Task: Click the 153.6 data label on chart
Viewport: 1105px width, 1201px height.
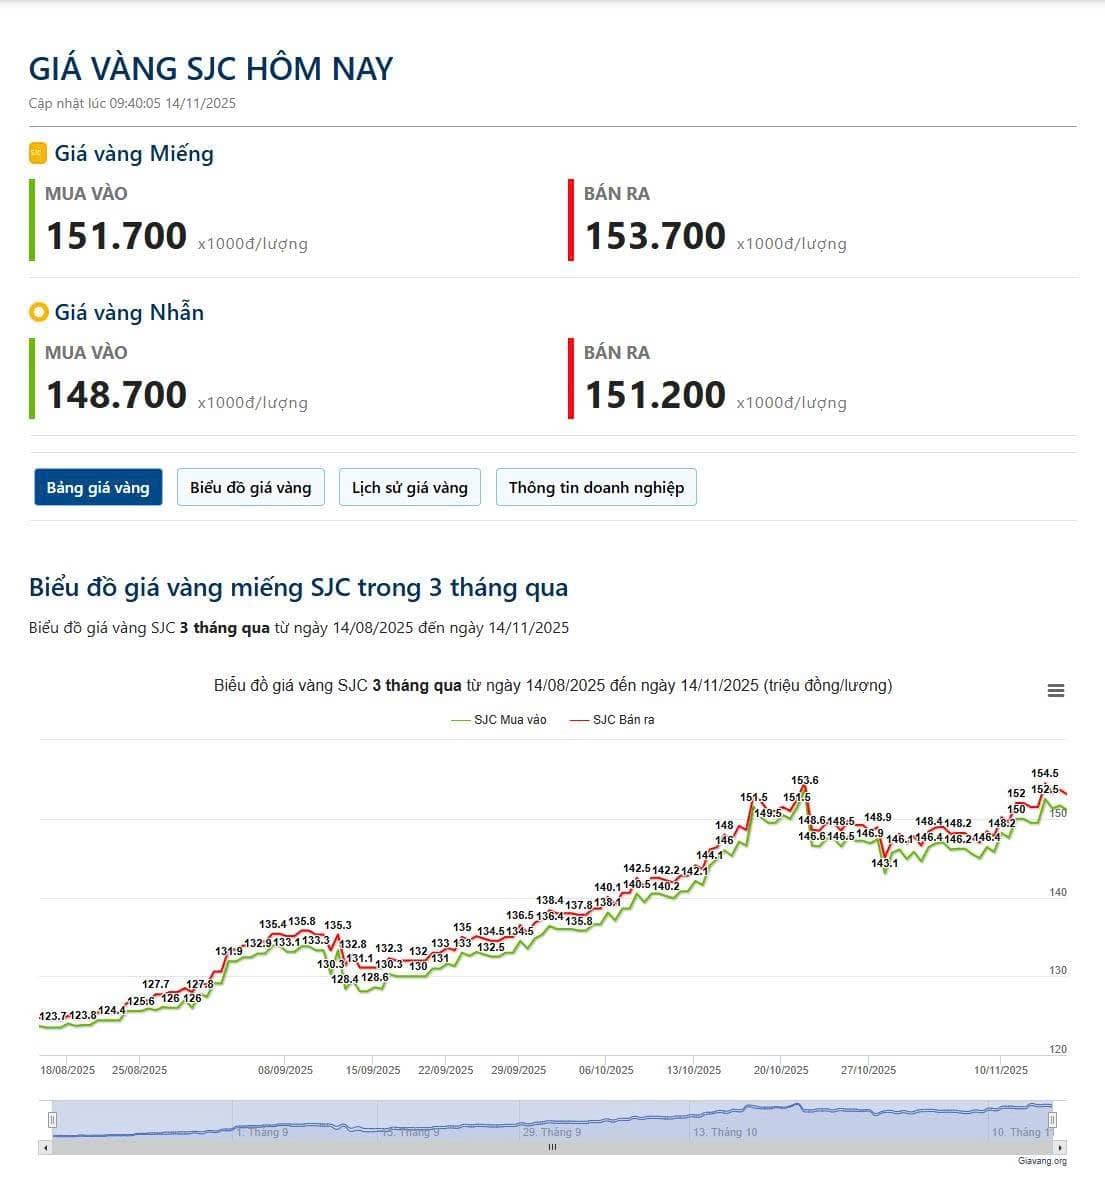Action: pos(805,780)
